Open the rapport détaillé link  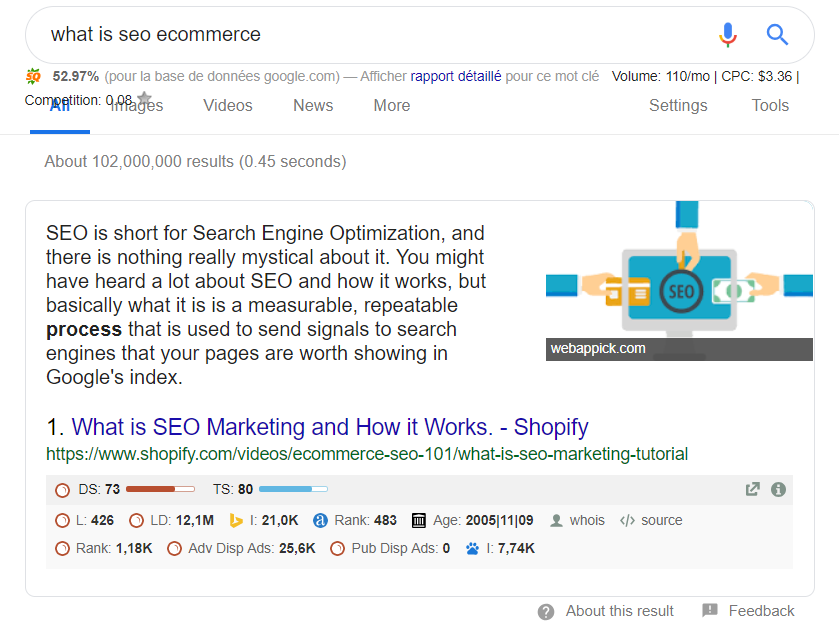point(456,77)
